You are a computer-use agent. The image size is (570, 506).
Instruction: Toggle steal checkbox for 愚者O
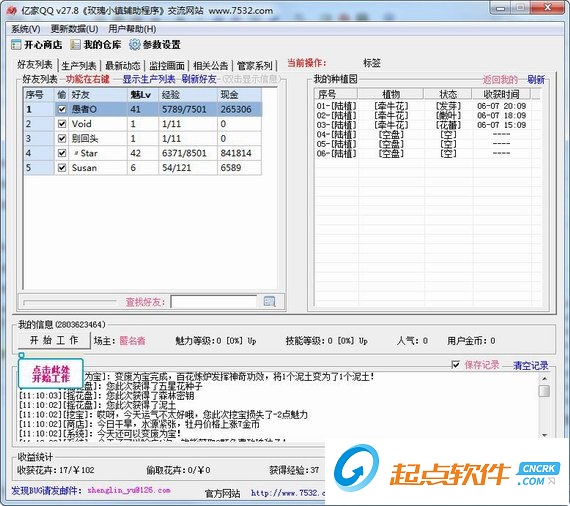coord(62,109)
